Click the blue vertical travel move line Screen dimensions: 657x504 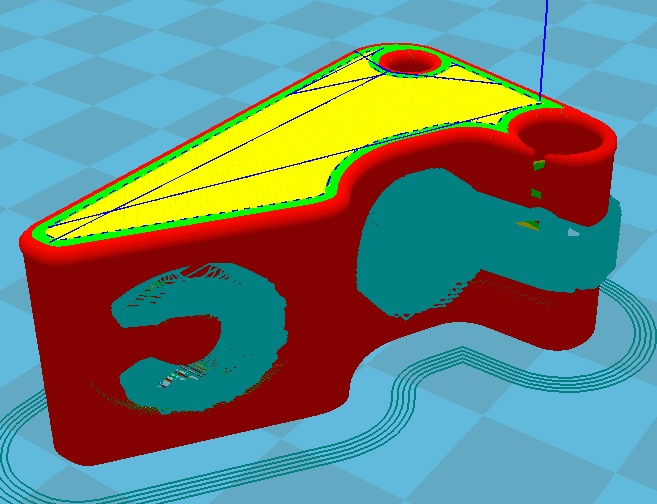pyautogui.click(x=543, y=50)
